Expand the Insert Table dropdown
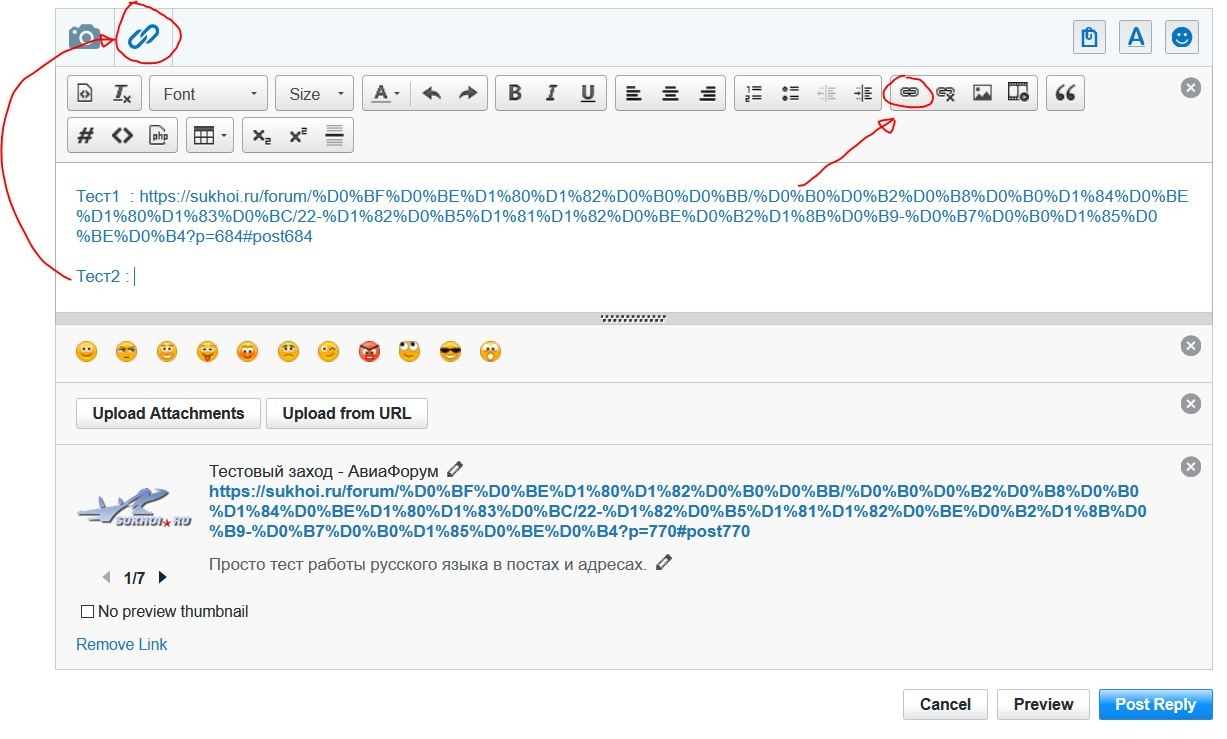The image size is (1227, 739). point(210,136)
